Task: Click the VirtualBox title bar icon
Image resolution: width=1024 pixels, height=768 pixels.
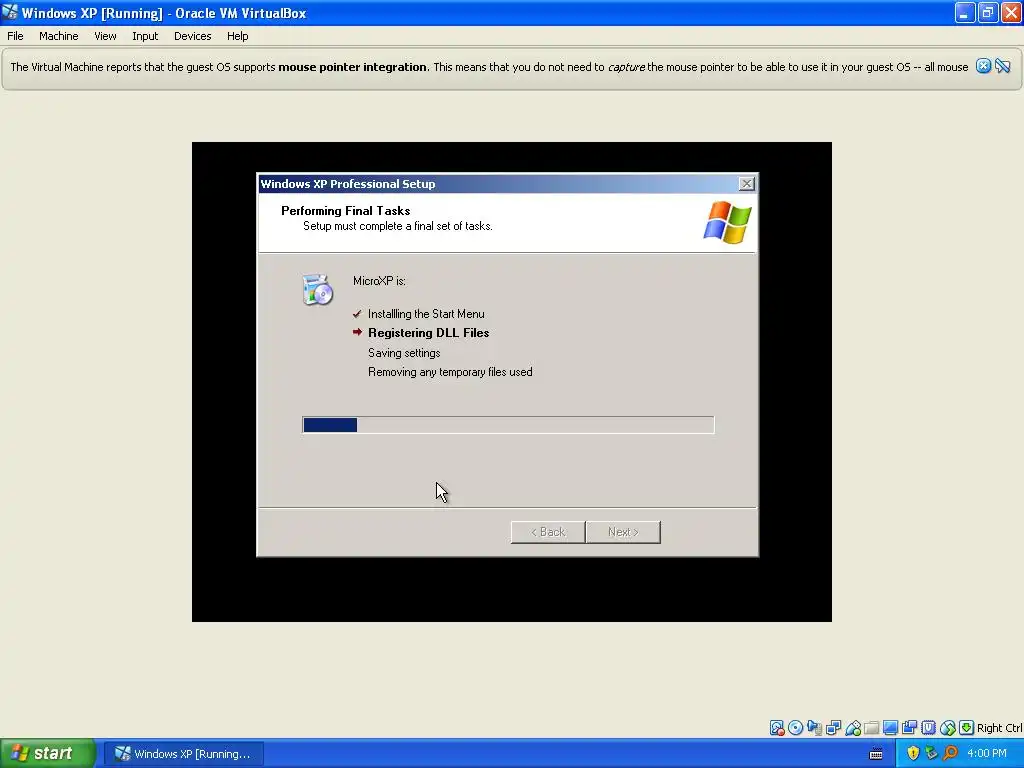Action: point(10,12)
